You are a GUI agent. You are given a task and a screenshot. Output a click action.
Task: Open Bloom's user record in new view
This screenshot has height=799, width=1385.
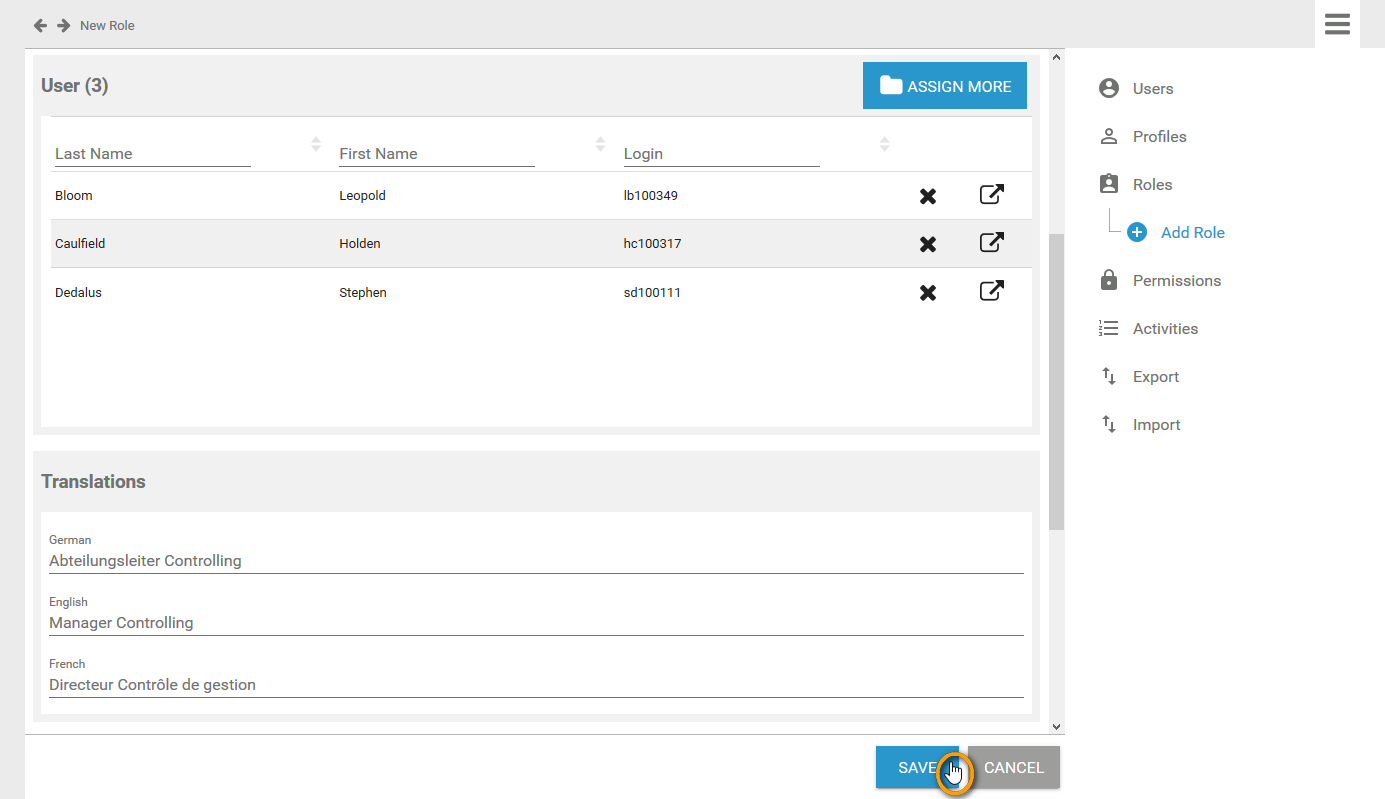click(991, 195)
